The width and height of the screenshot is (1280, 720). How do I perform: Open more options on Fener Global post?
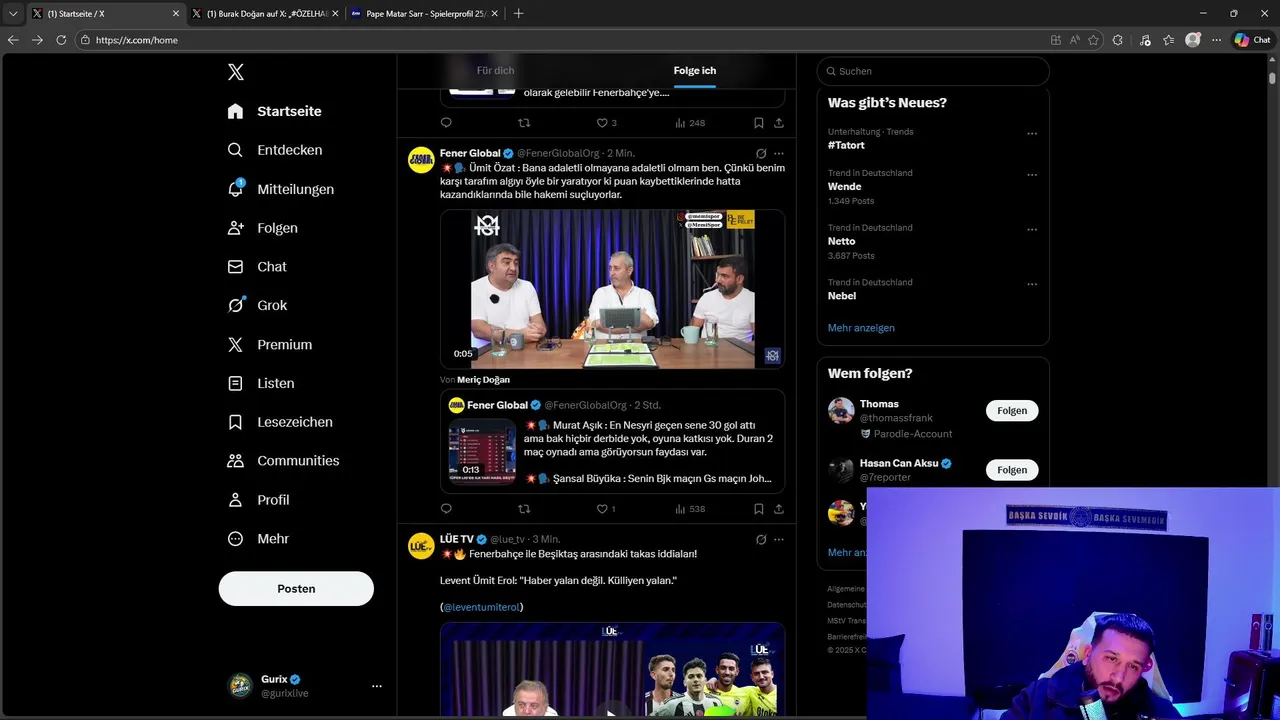tap(779, 154)
